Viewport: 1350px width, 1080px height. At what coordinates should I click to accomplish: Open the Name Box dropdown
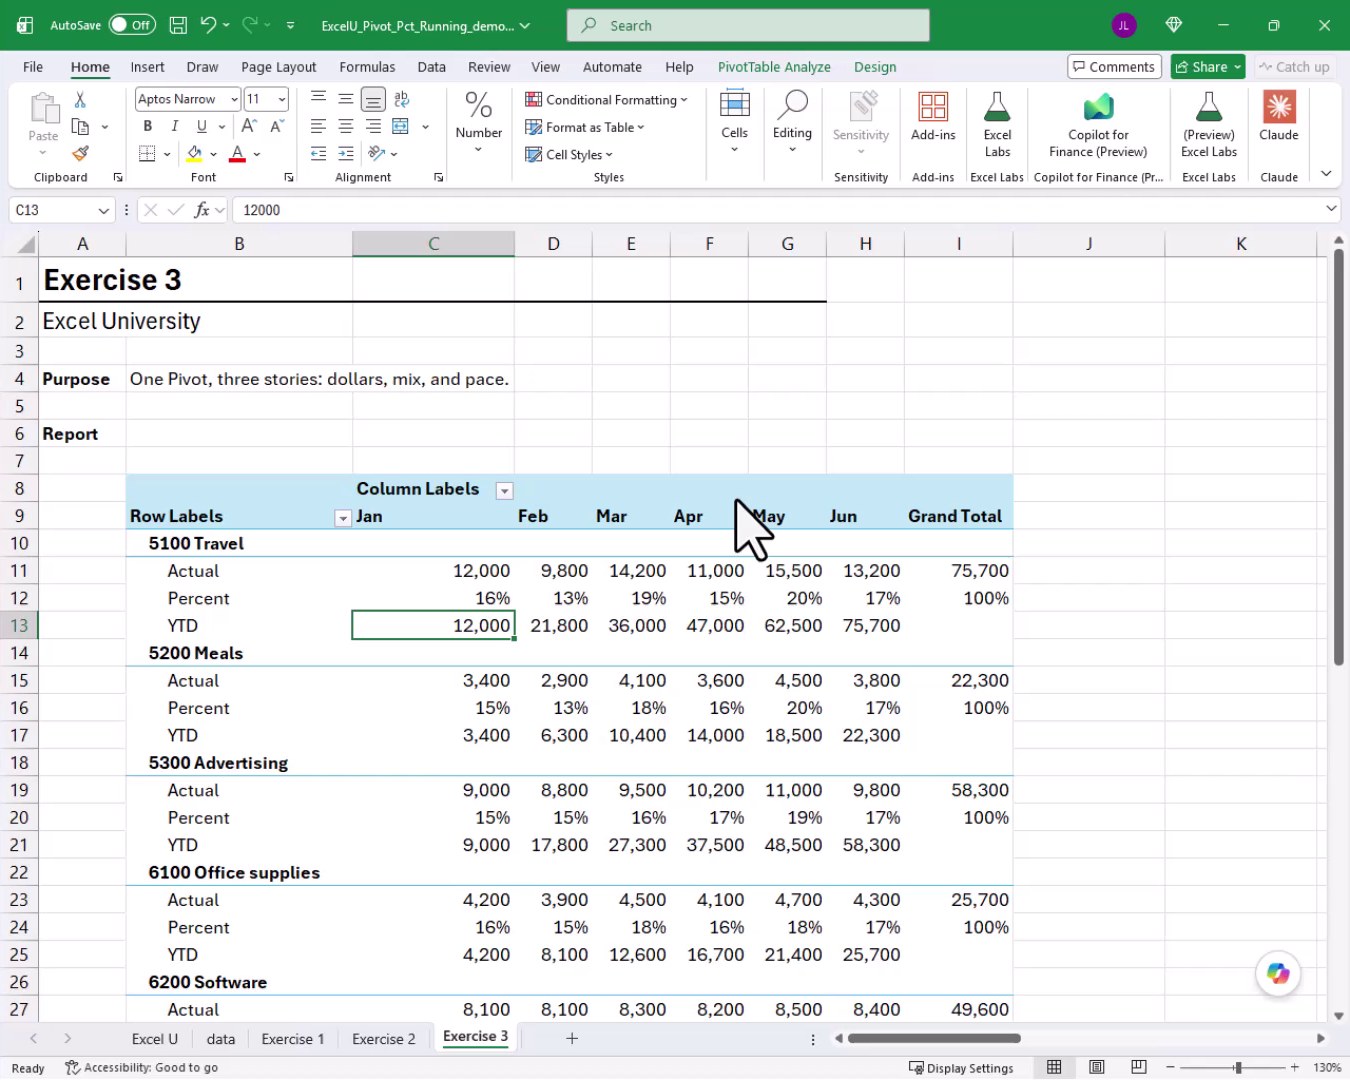tap(103, 210)
